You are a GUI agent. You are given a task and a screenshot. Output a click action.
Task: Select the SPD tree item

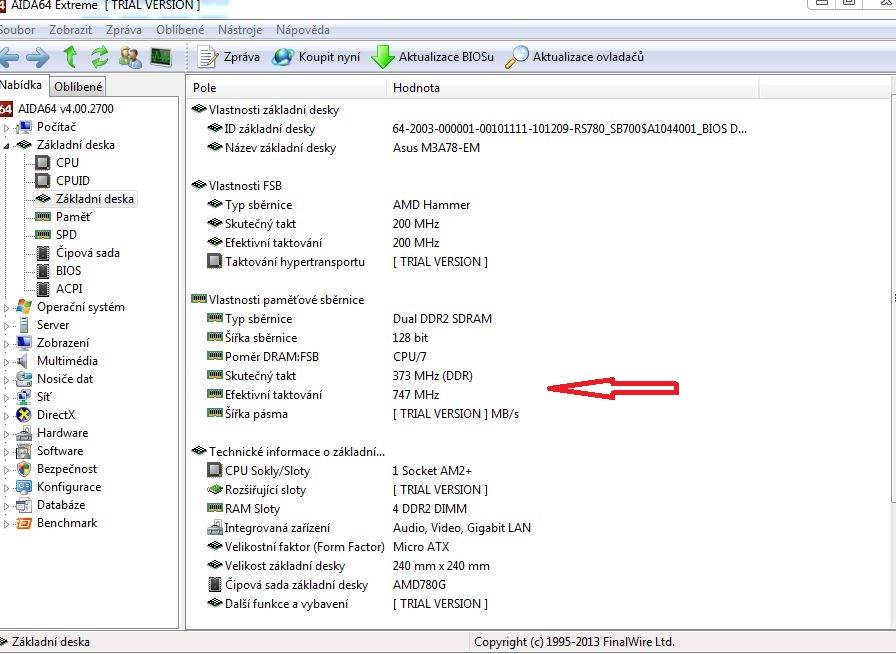pos(66,235)
